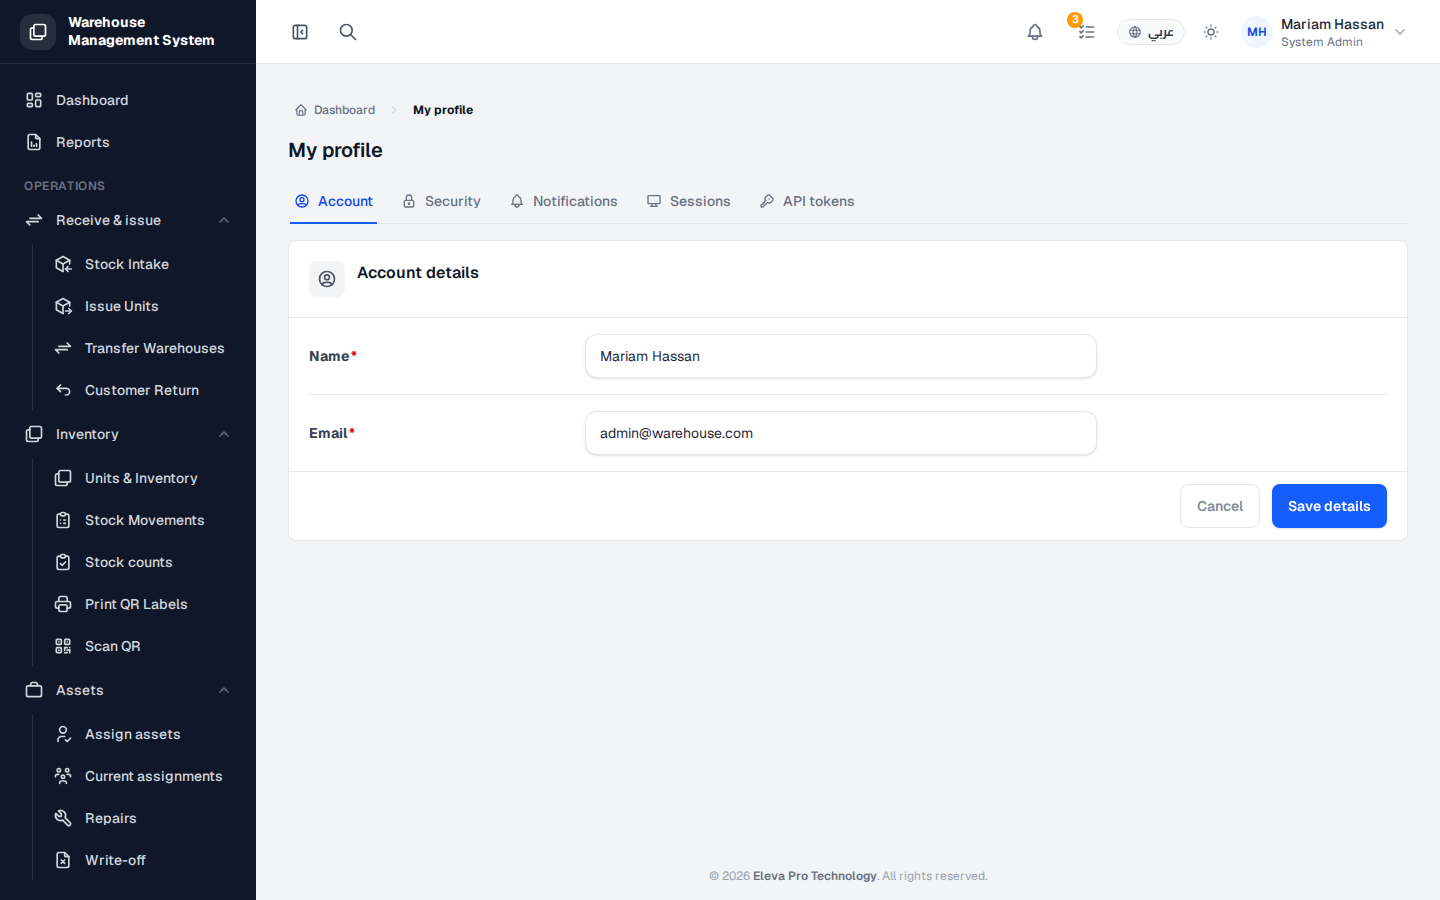Viewport: 1440px width, 900px height.
Task: Open Units & Inventory page
Action: coord(142,478)
